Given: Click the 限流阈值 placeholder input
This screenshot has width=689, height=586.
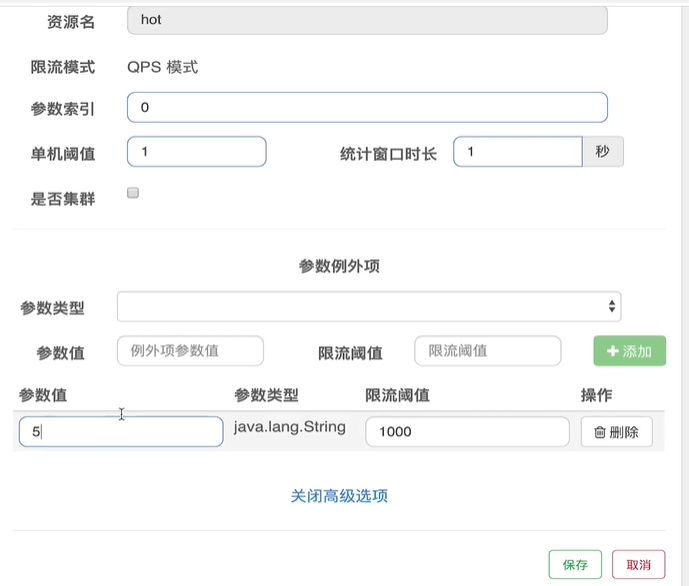Looking at the screenshot, I should [x=487, y=351].
